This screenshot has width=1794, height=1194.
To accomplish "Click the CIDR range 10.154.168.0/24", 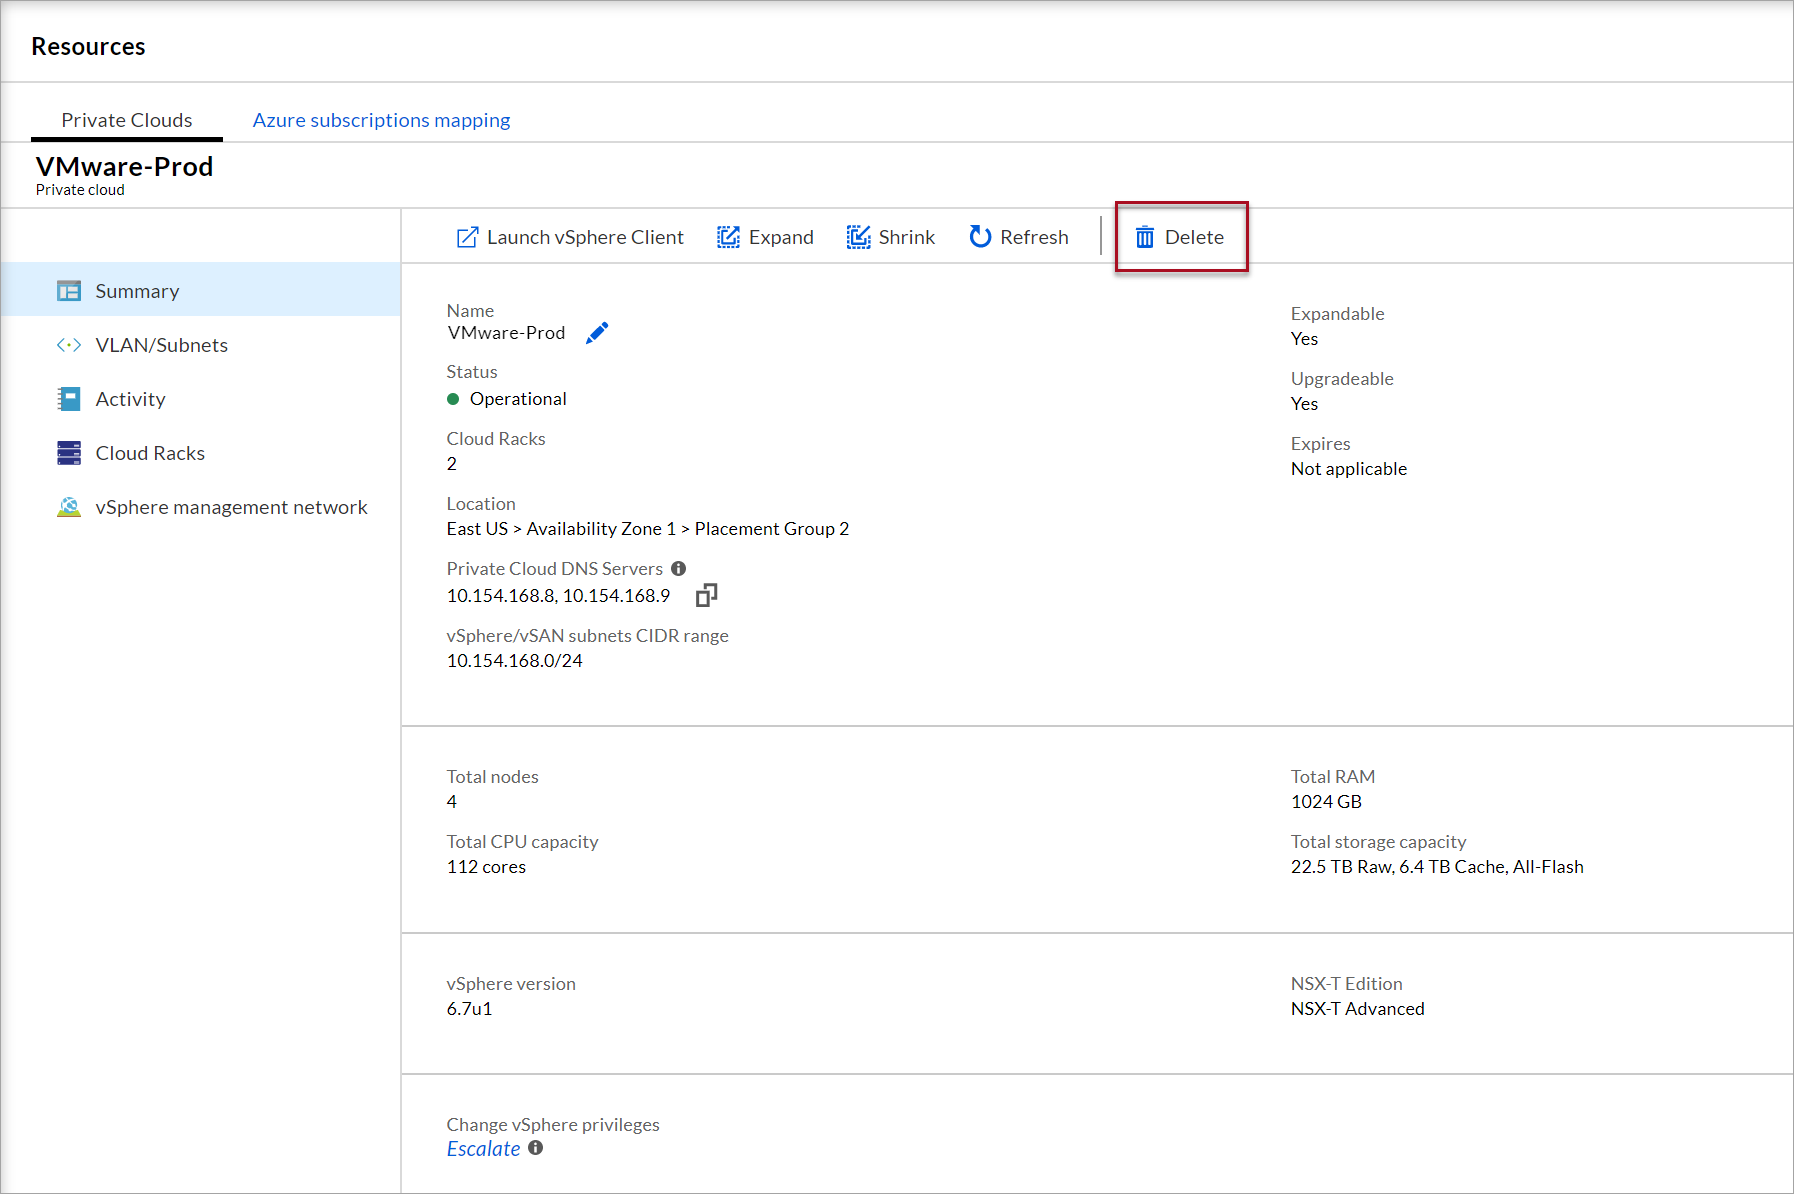I will [515, 661].
